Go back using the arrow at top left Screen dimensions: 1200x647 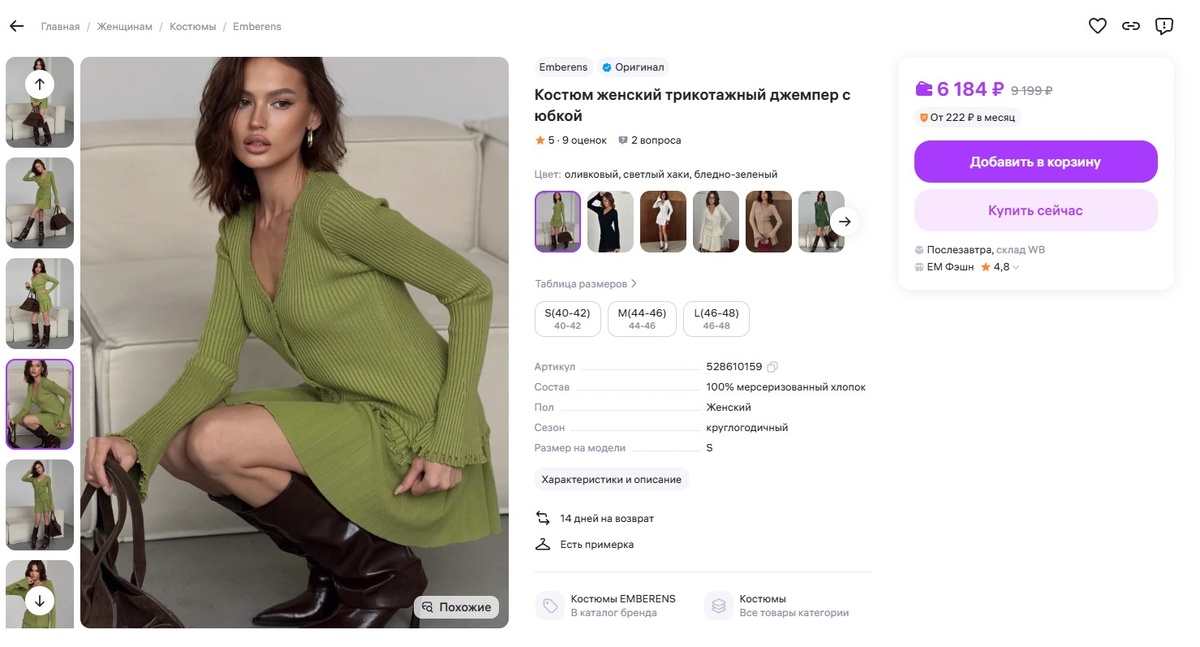(15, 25)
